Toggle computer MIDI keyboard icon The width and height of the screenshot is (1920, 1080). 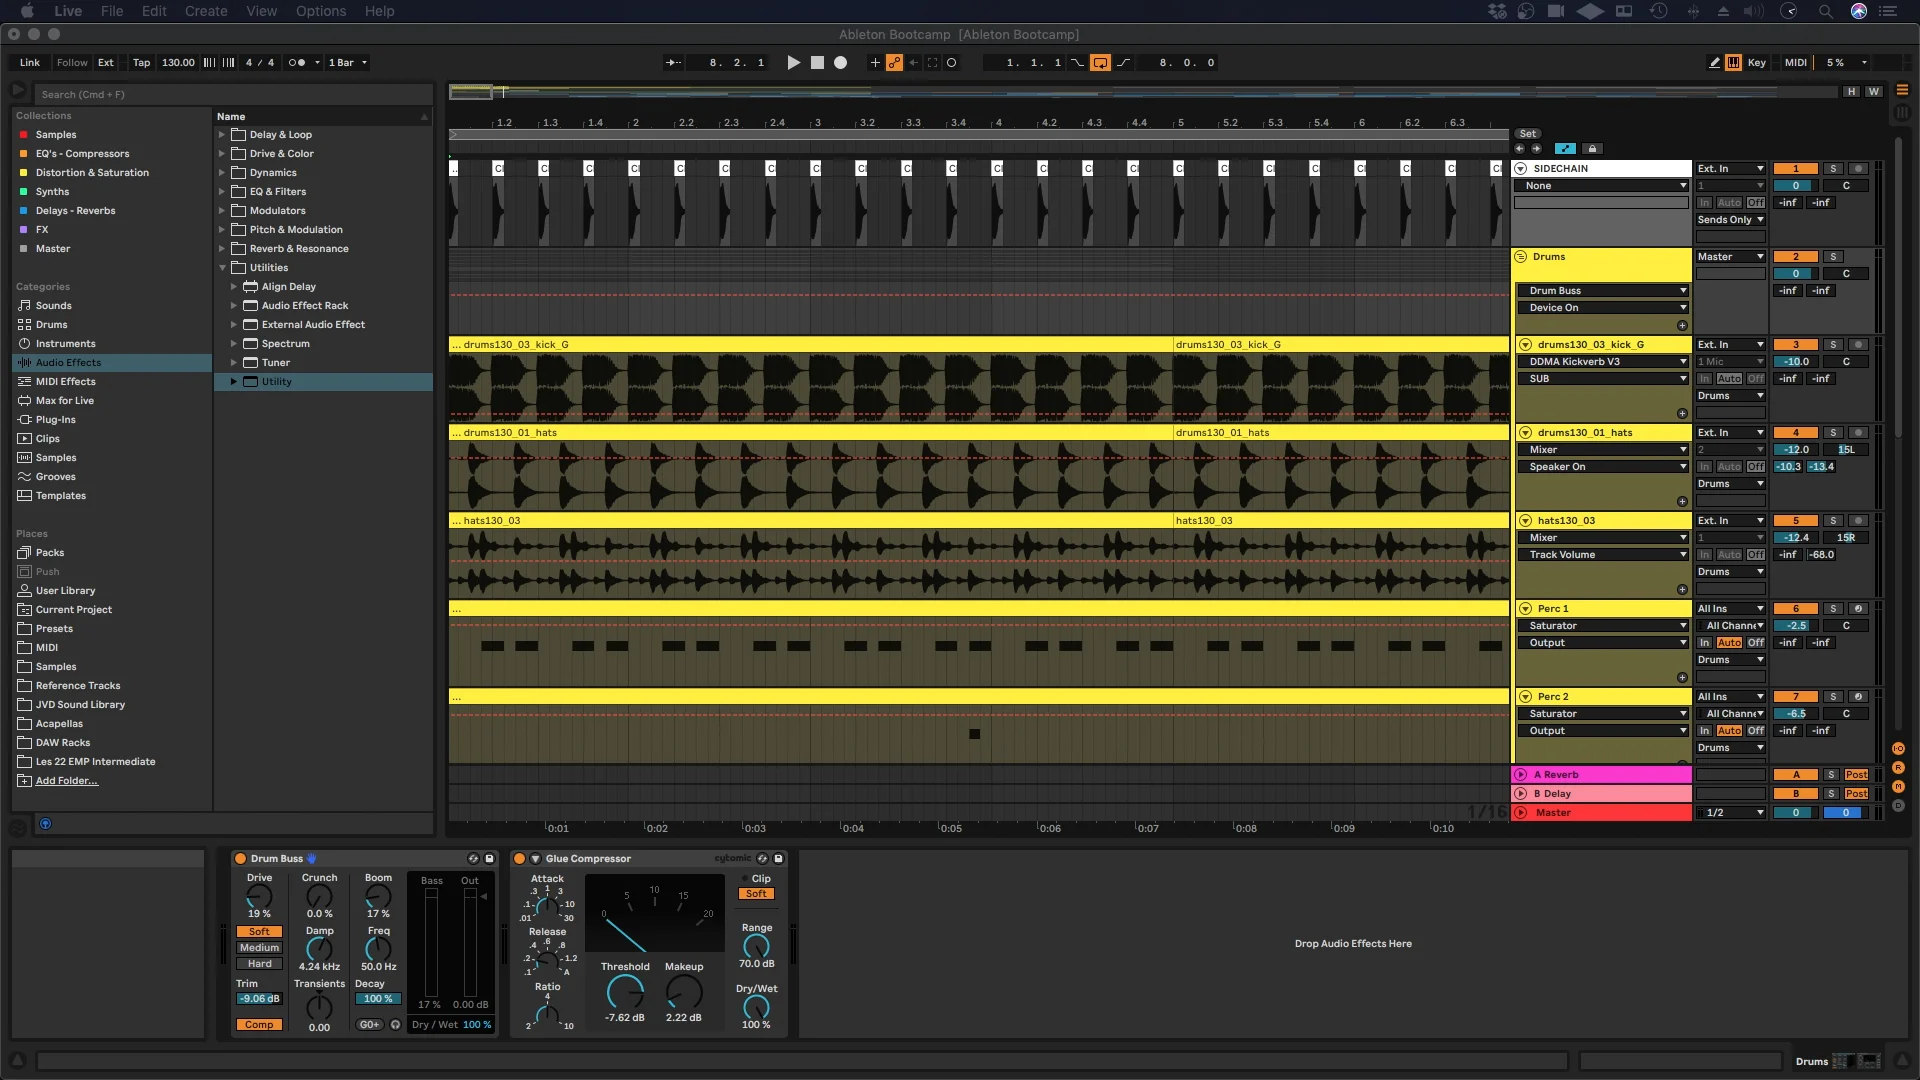click(x=1733, y=62)
